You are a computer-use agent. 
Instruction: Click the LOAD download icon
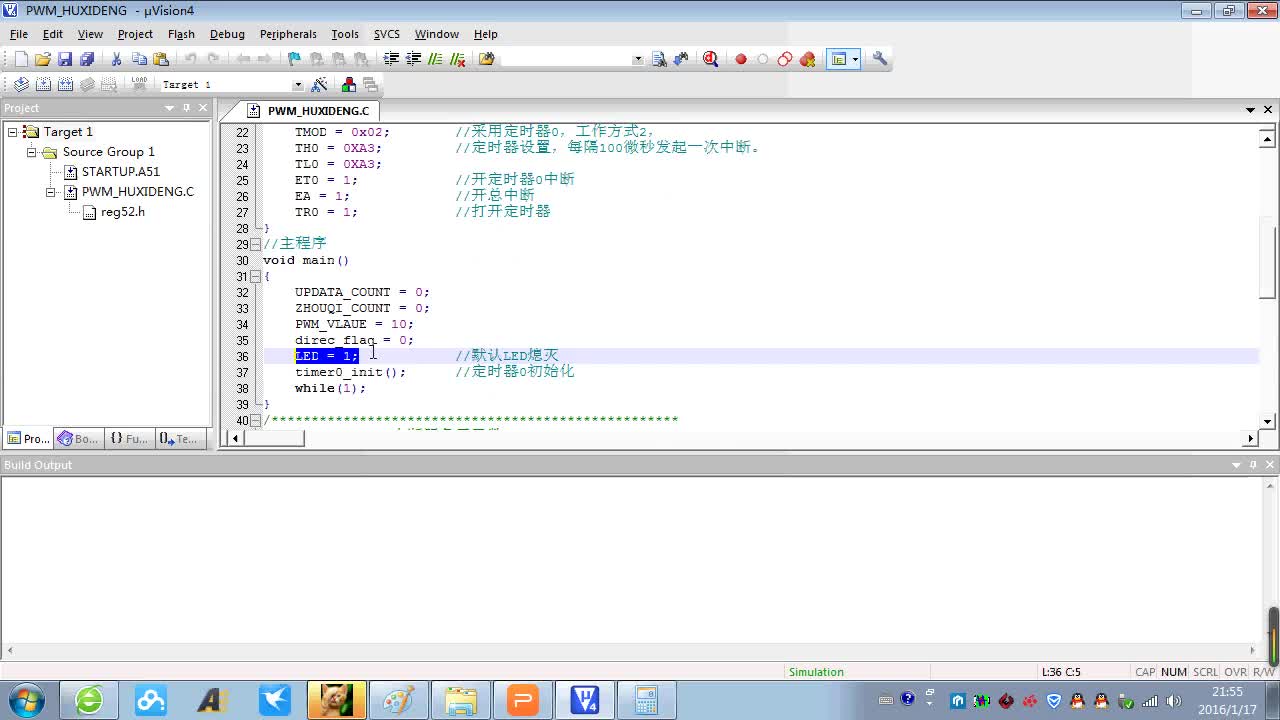[139, 85]
